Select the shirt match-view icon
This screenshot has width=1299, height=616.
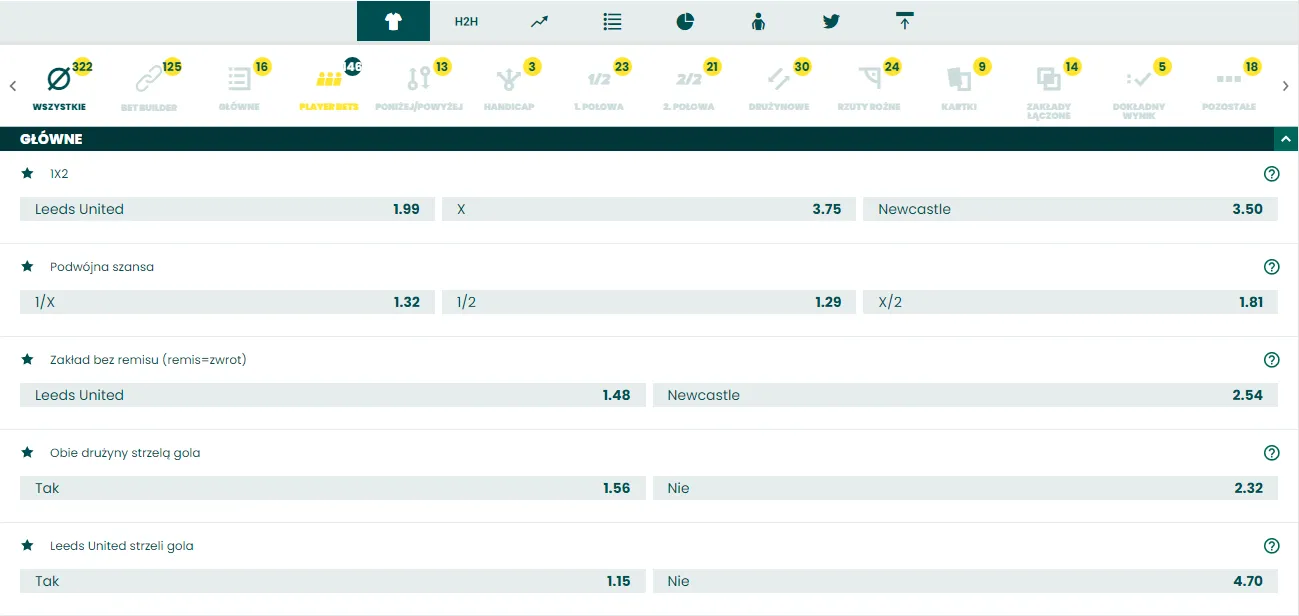pyautogui.click(x=393, y=20)
